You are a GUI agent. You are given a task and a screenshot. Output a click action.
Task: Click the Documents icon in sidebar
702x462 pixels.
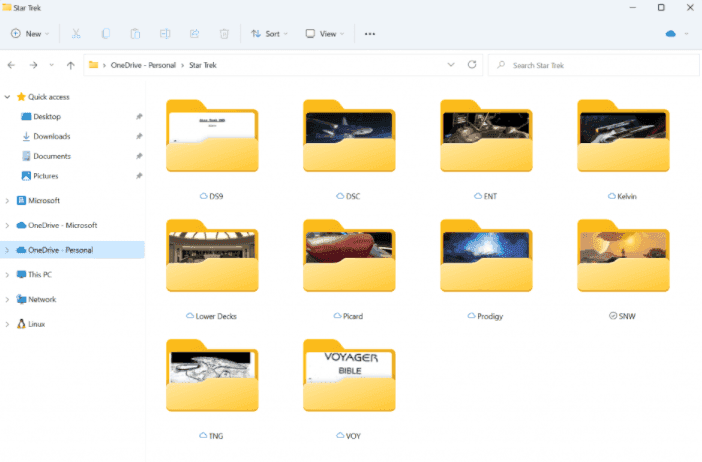coord(26,156)
